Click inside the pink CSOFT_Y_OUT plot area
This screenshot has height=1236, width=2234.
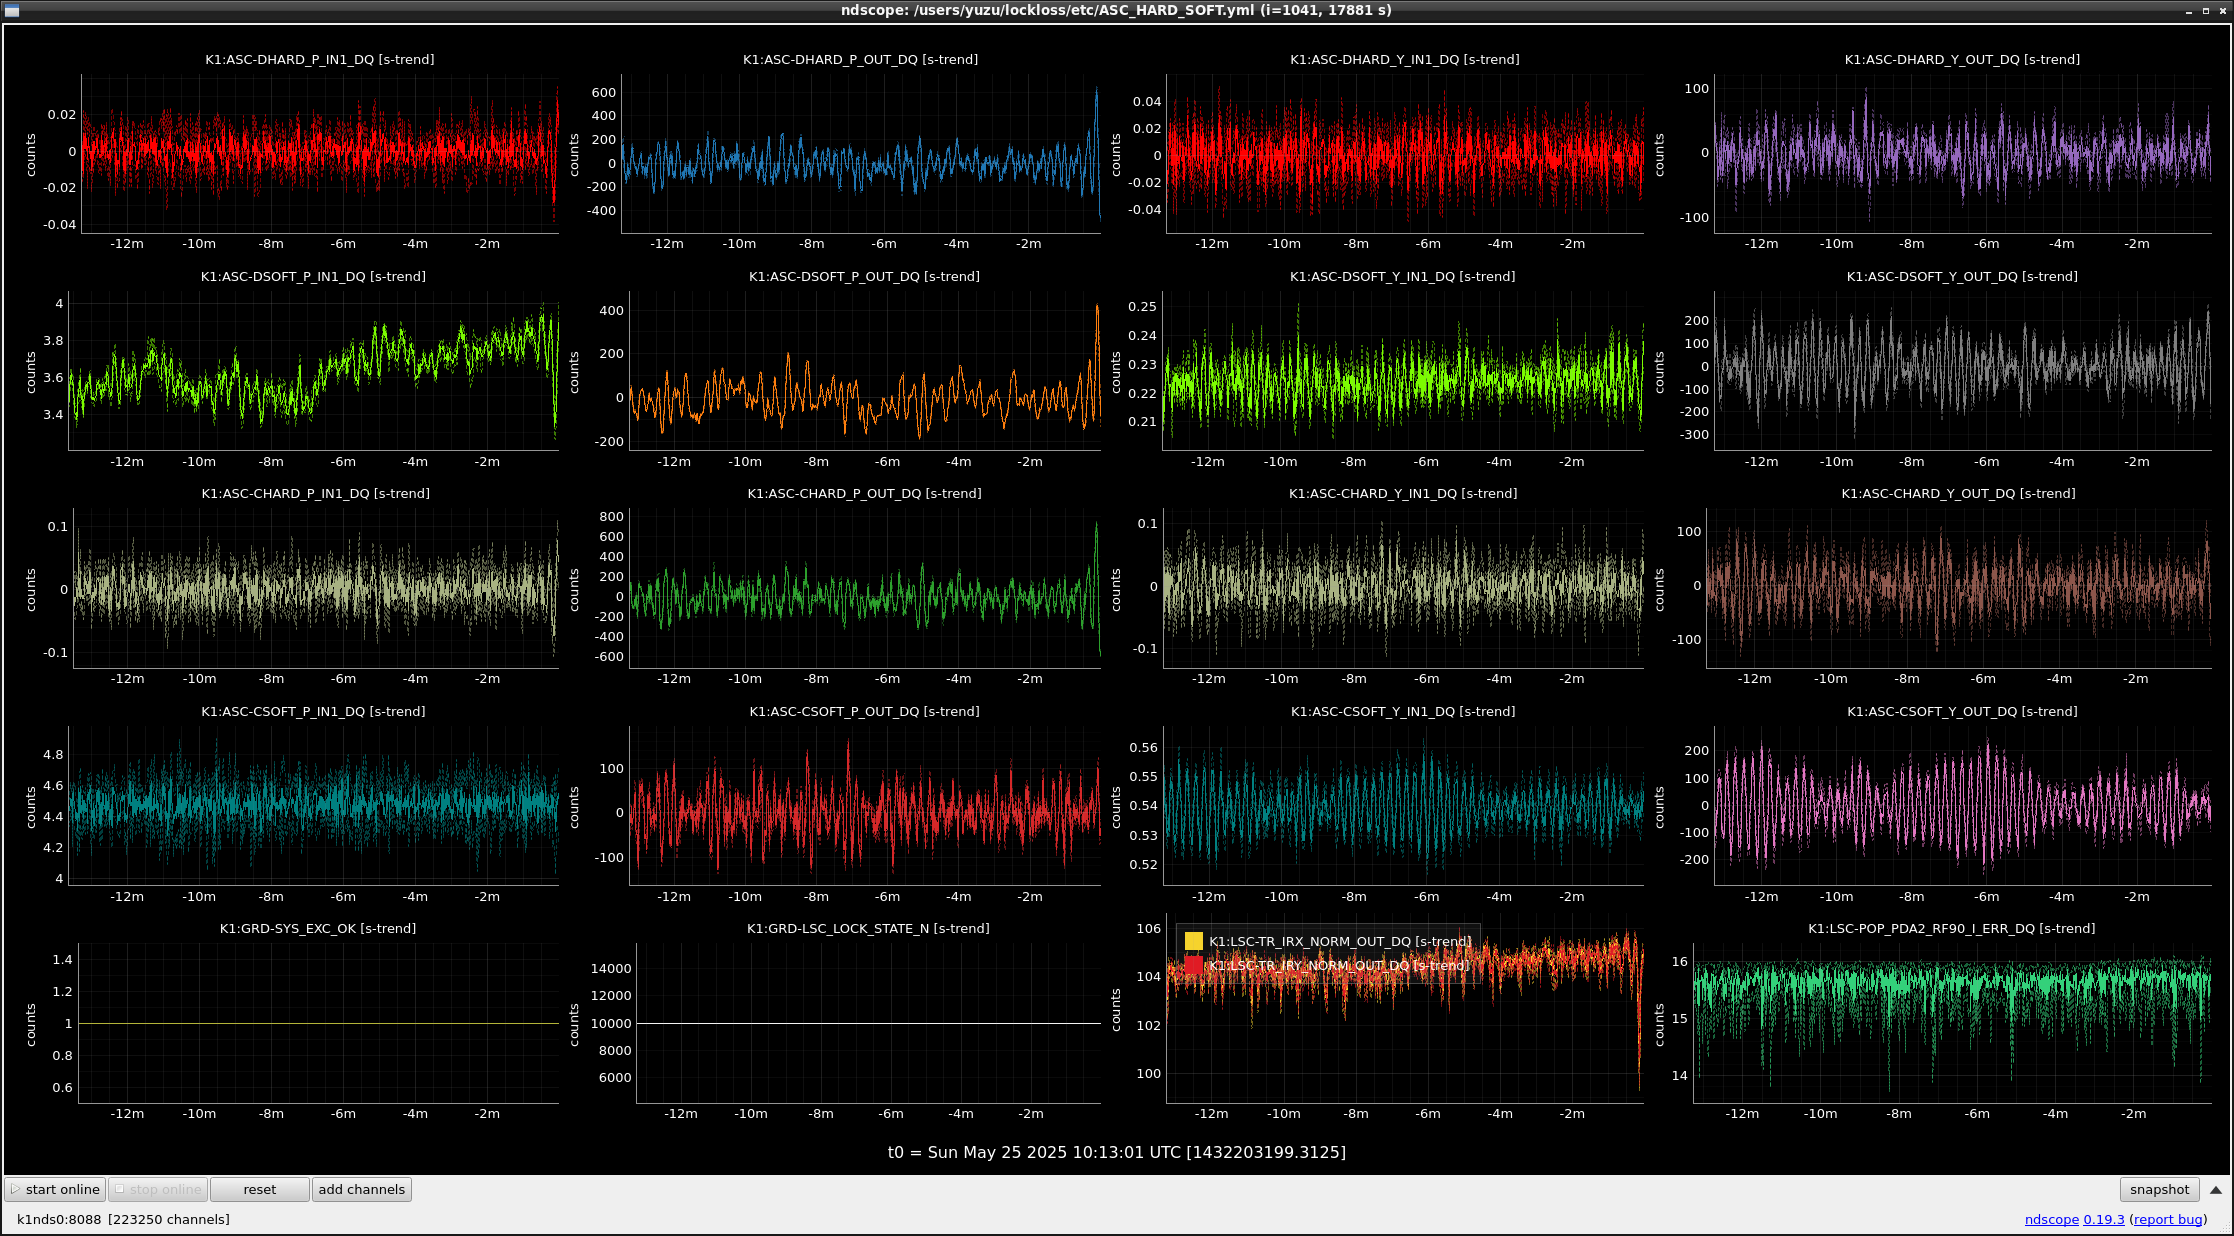[x=1962, y=805]
